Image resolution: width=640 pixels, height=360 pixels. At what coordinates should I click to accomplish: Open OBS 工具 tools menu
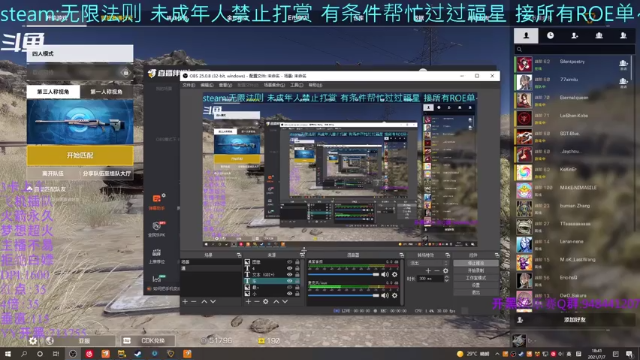[x=296, y=85]
